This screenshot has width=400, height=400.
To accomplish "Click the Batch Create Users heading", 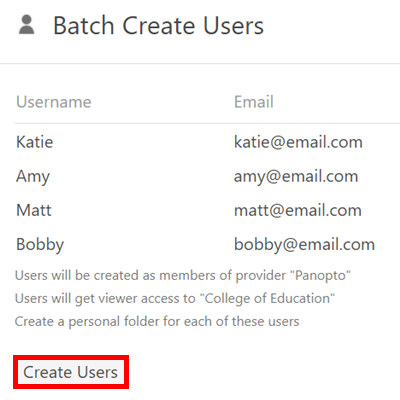I will pos(159,26).
